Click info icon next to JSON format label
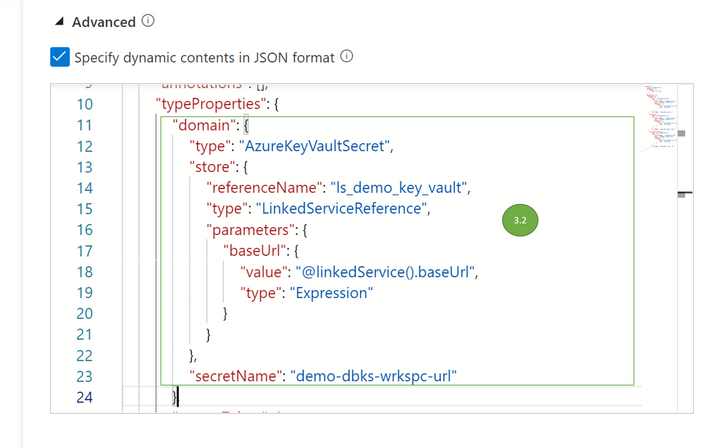Screen dimensions: 720x448 pyautogui.click(x=347, y=56)
